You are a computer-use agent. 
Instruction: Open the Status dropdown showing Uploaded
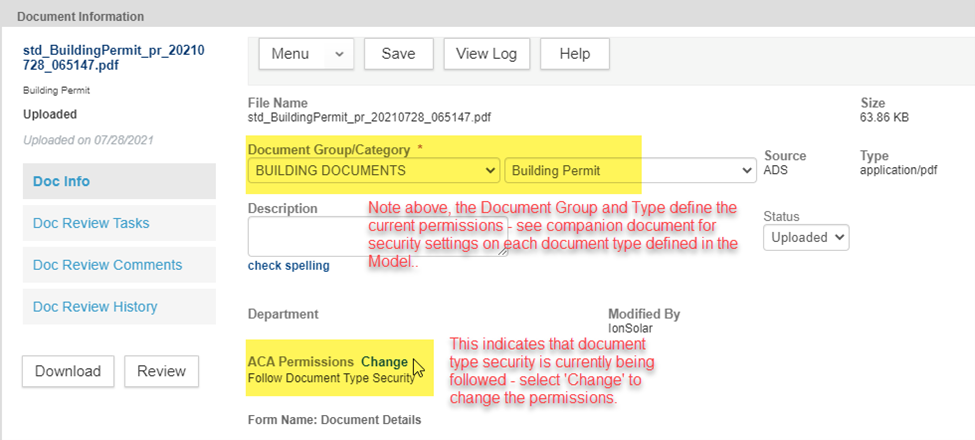point(805,238)
